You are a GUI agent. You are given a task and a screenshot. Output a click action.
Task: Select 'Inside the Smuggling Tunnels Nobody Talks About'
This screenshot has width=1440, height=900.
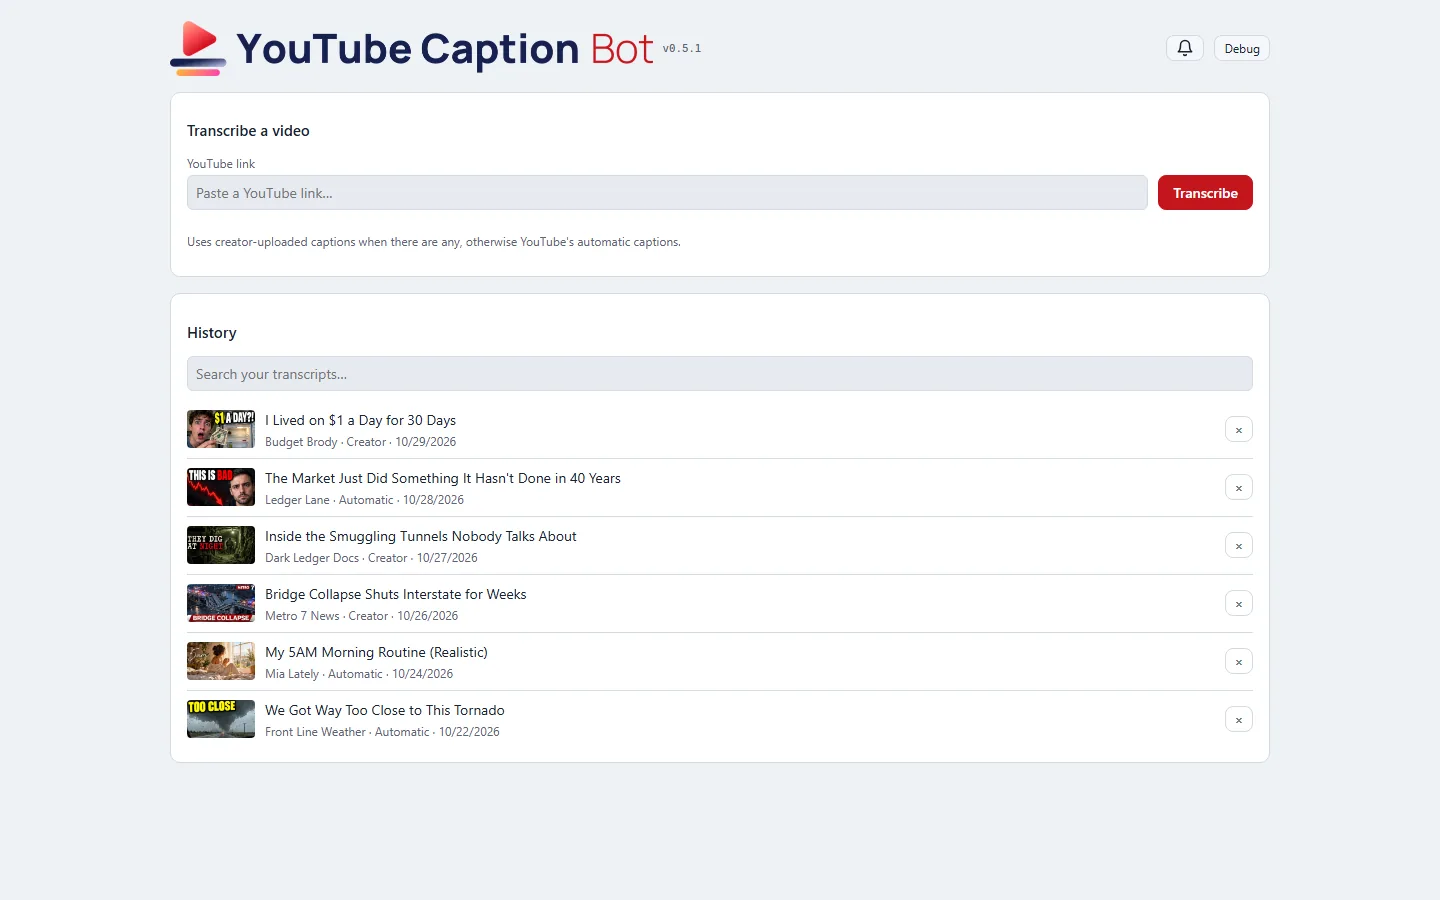coord(421,536)
